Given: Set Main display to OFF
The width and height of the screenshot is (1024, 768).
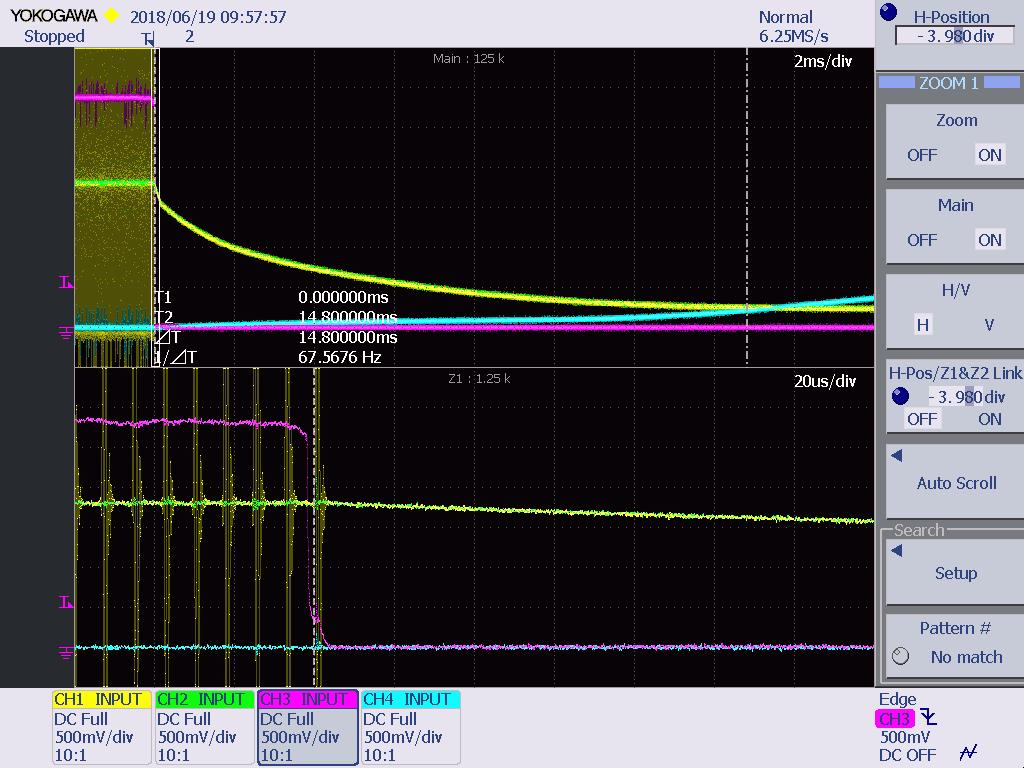Looking at the screenshot, I should click(x=921, y=240).
